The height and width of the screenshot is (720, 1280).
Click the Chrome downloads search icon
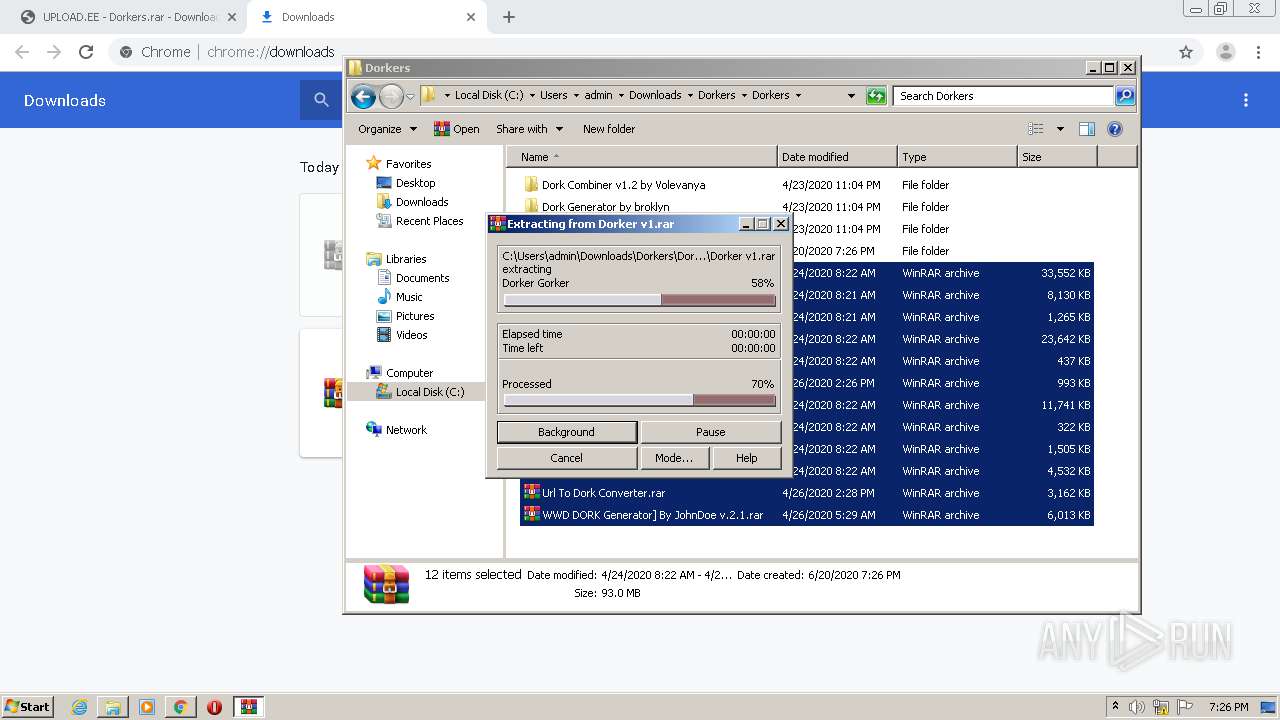[321, 100]
